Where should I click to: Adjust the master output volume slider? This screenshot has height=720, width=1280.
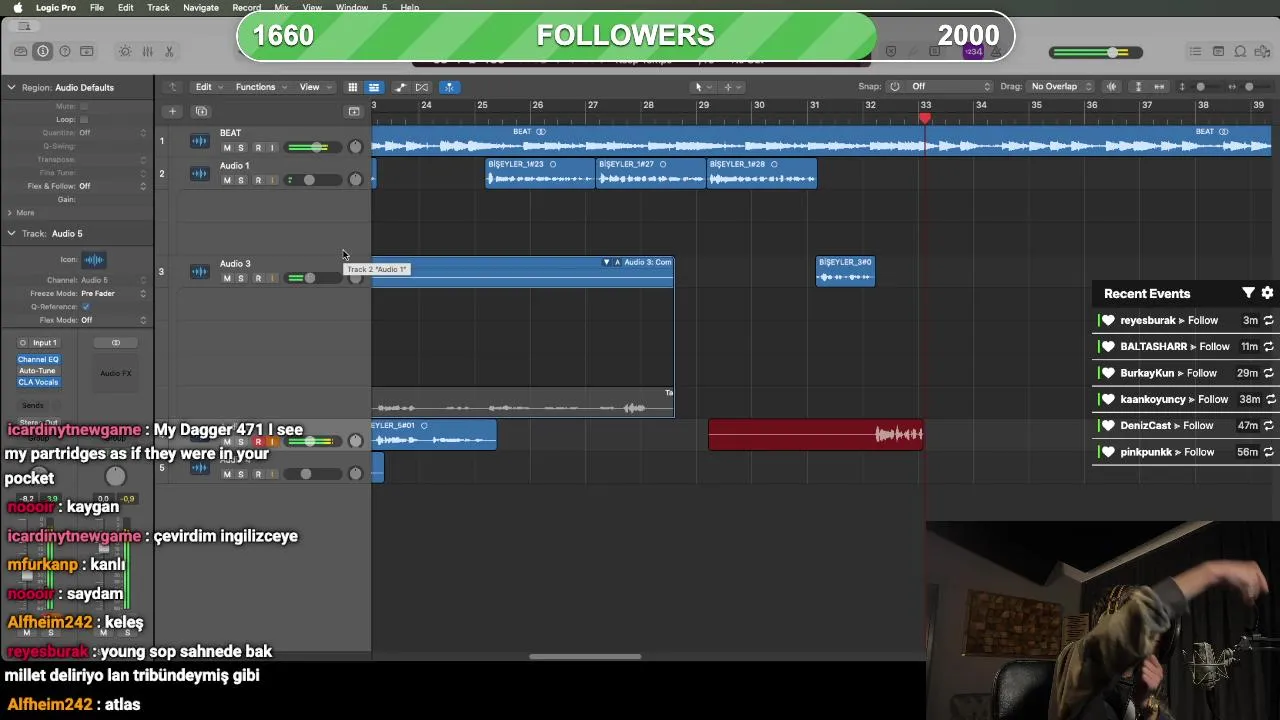click(1095, 52)
